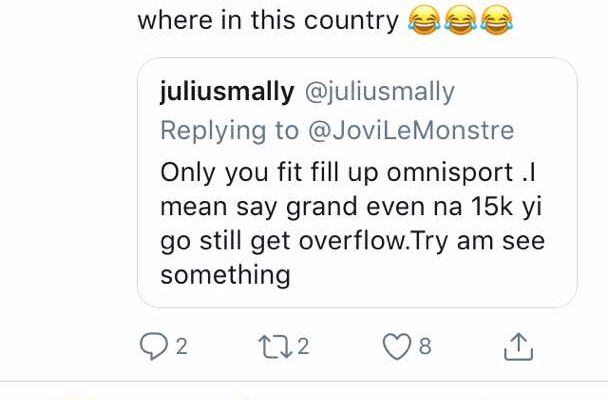
Task: Open the juliusmally display name profile
Action: pyautogui.click(x=227, y=92)
